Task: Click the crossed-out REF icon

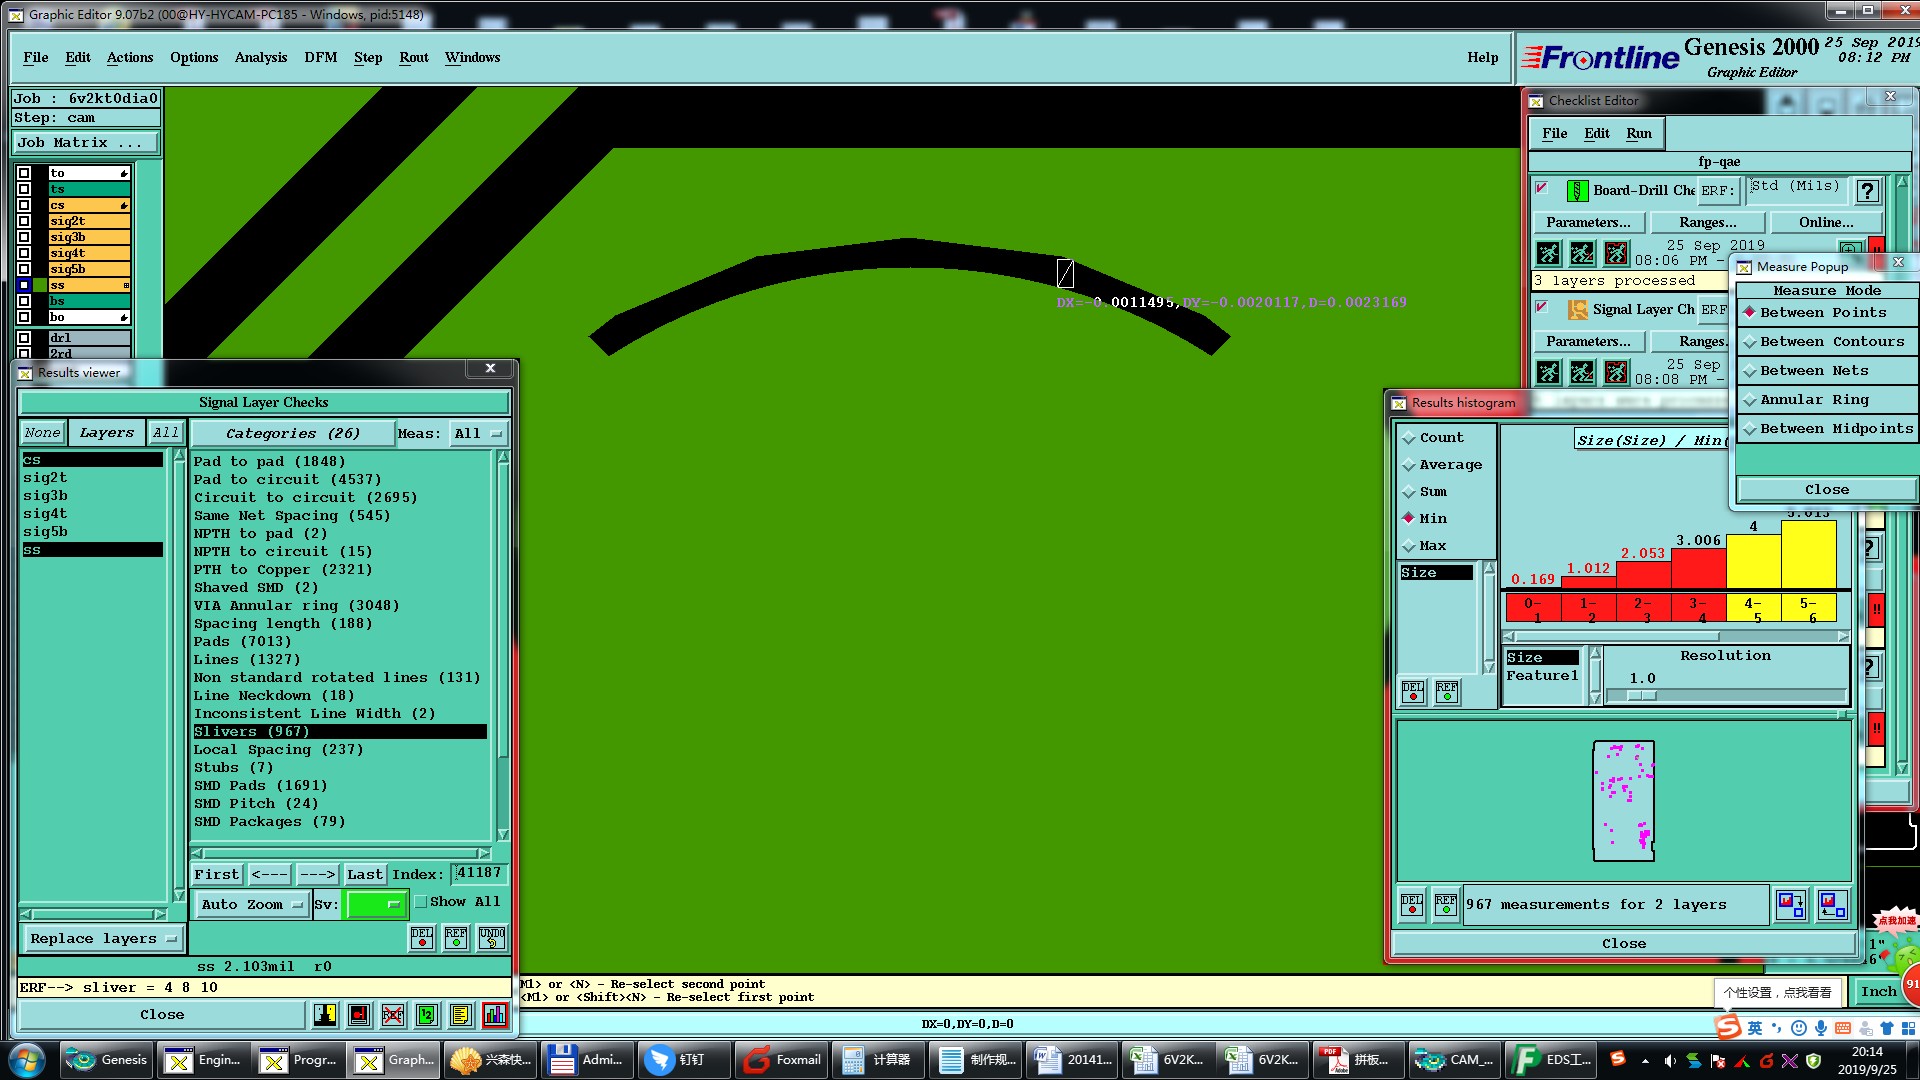Action: pyautogui.click(x=393, y=1015)
